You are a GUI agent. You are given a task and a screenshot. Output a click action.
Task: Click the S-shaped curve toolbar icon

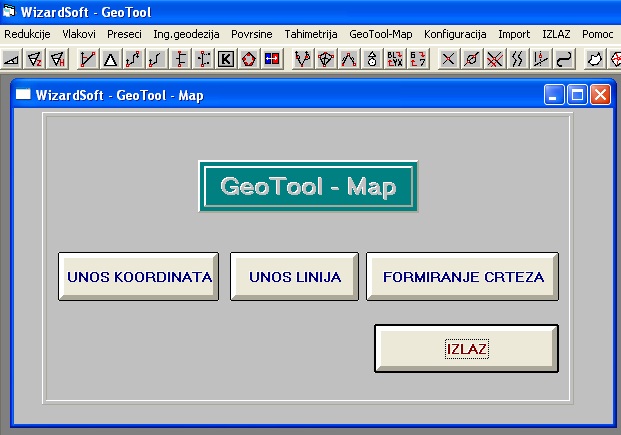click(565, 60)
